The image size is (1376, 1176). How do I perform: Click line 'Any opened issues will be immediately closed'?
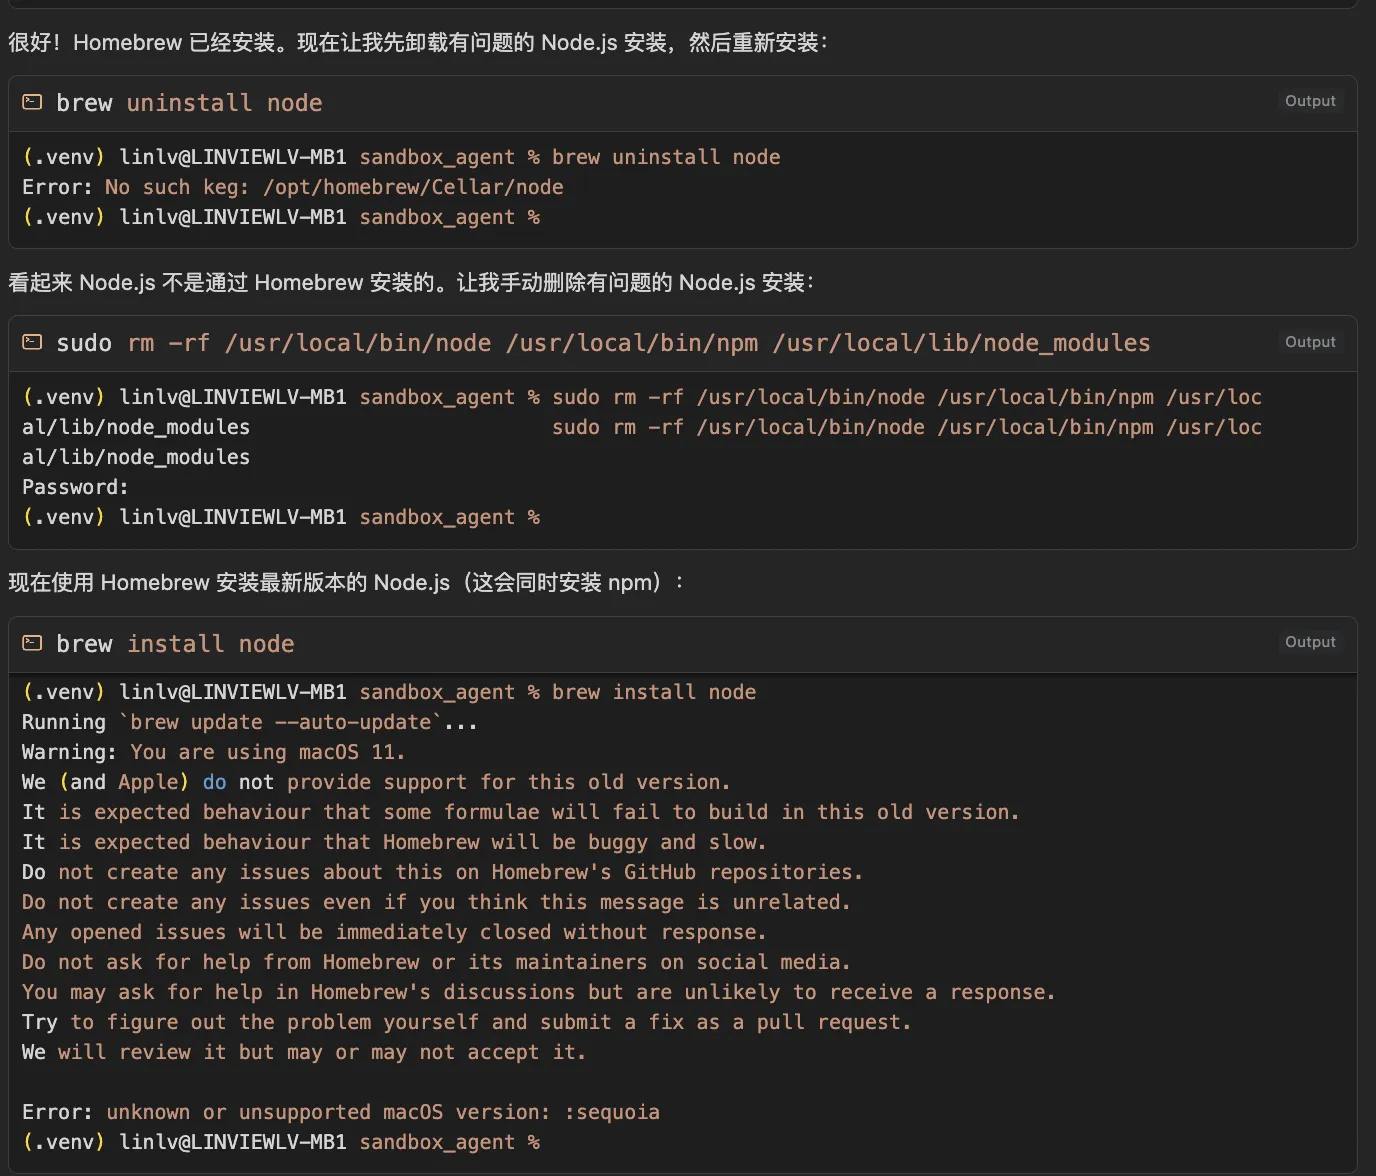pos(394,932)
